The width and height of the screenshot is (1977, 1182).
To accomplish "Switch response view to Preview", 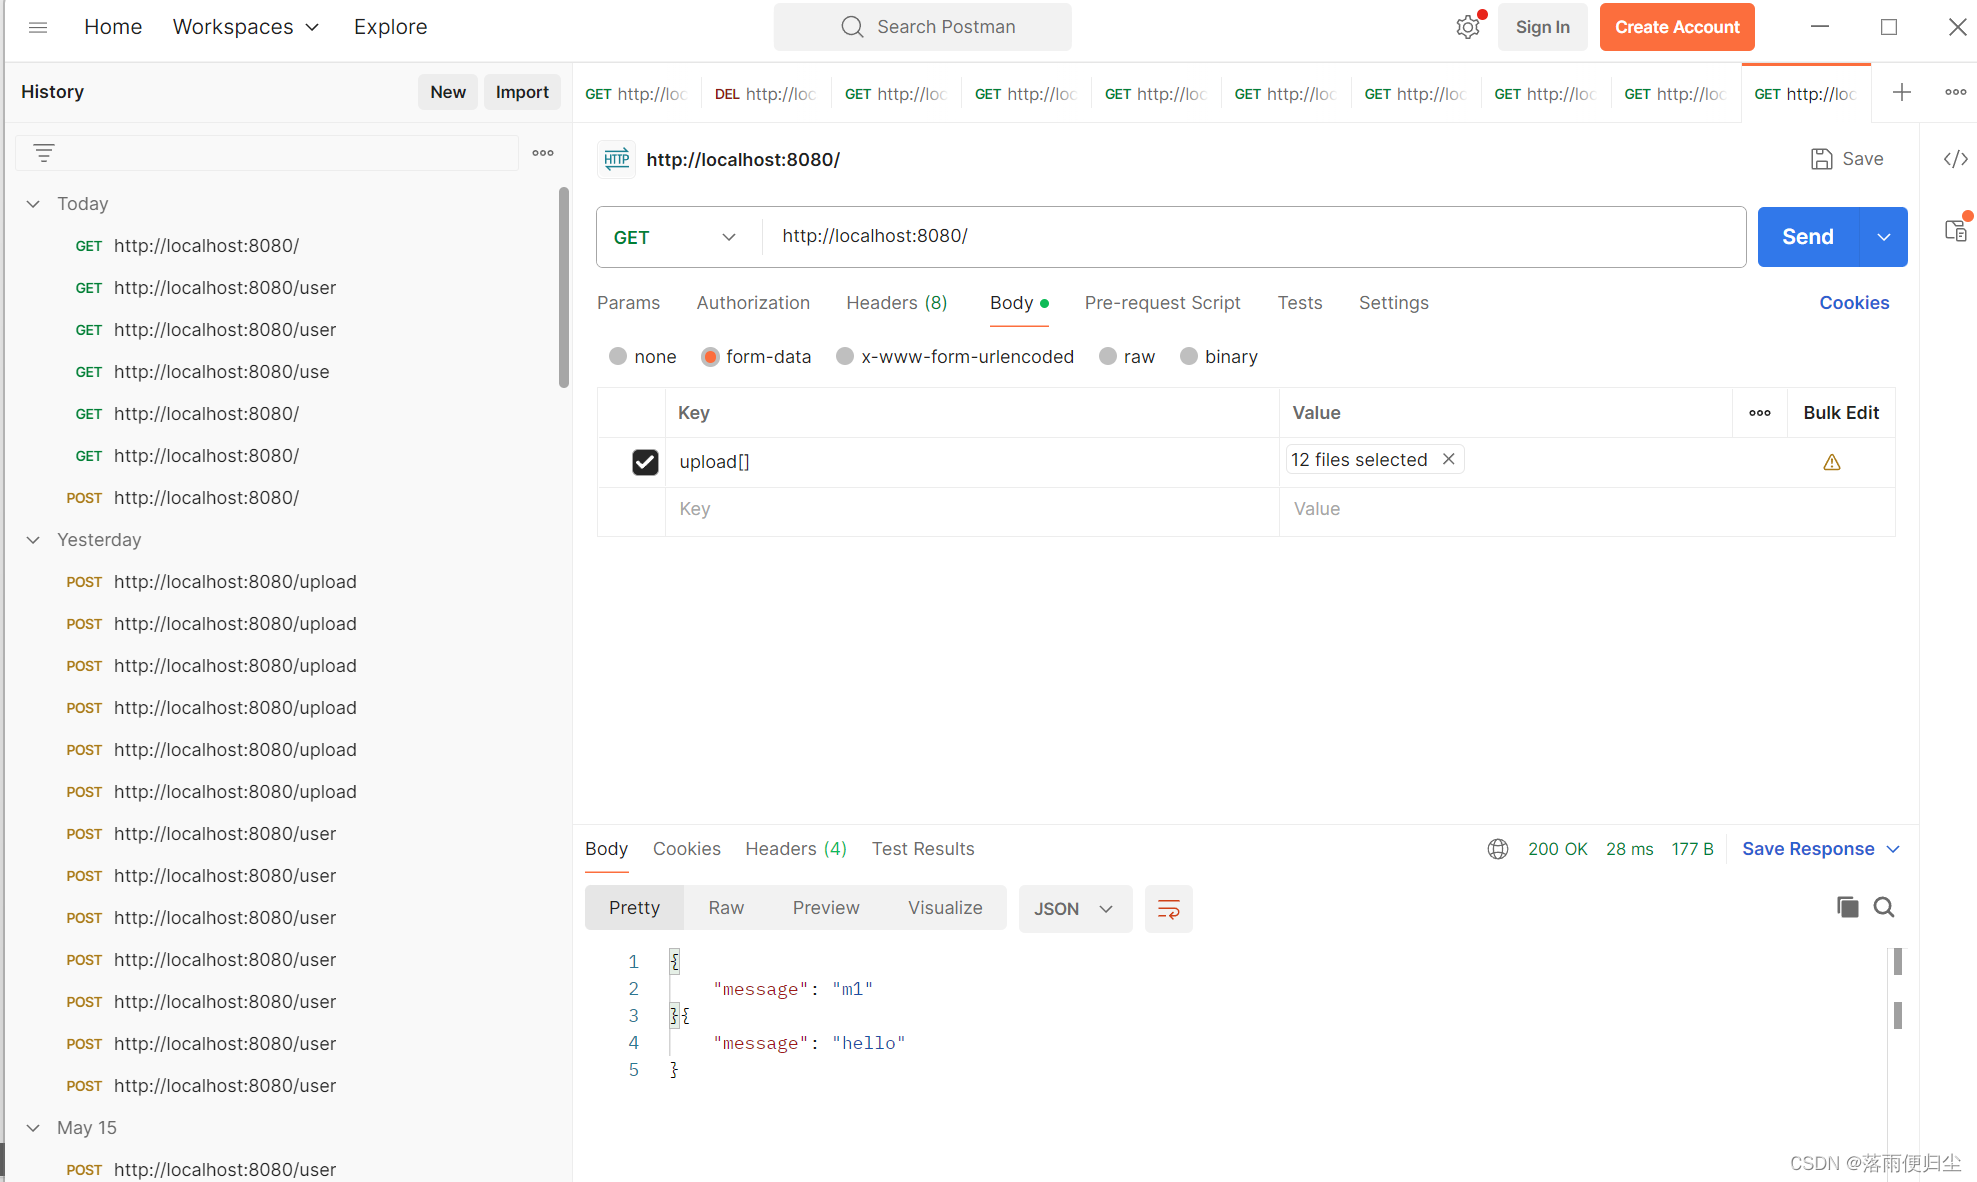I will pos(826,908).
